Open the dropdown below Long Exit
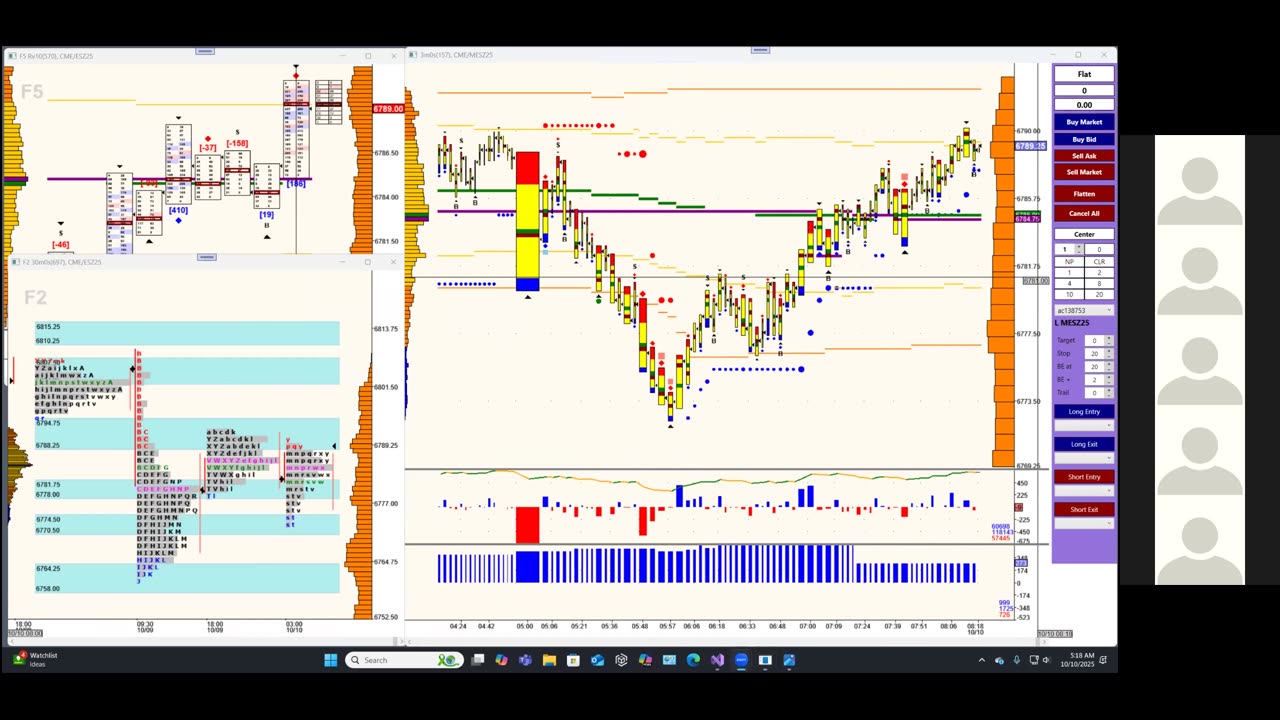1280x720 pixels. [x=1084, y=458]
